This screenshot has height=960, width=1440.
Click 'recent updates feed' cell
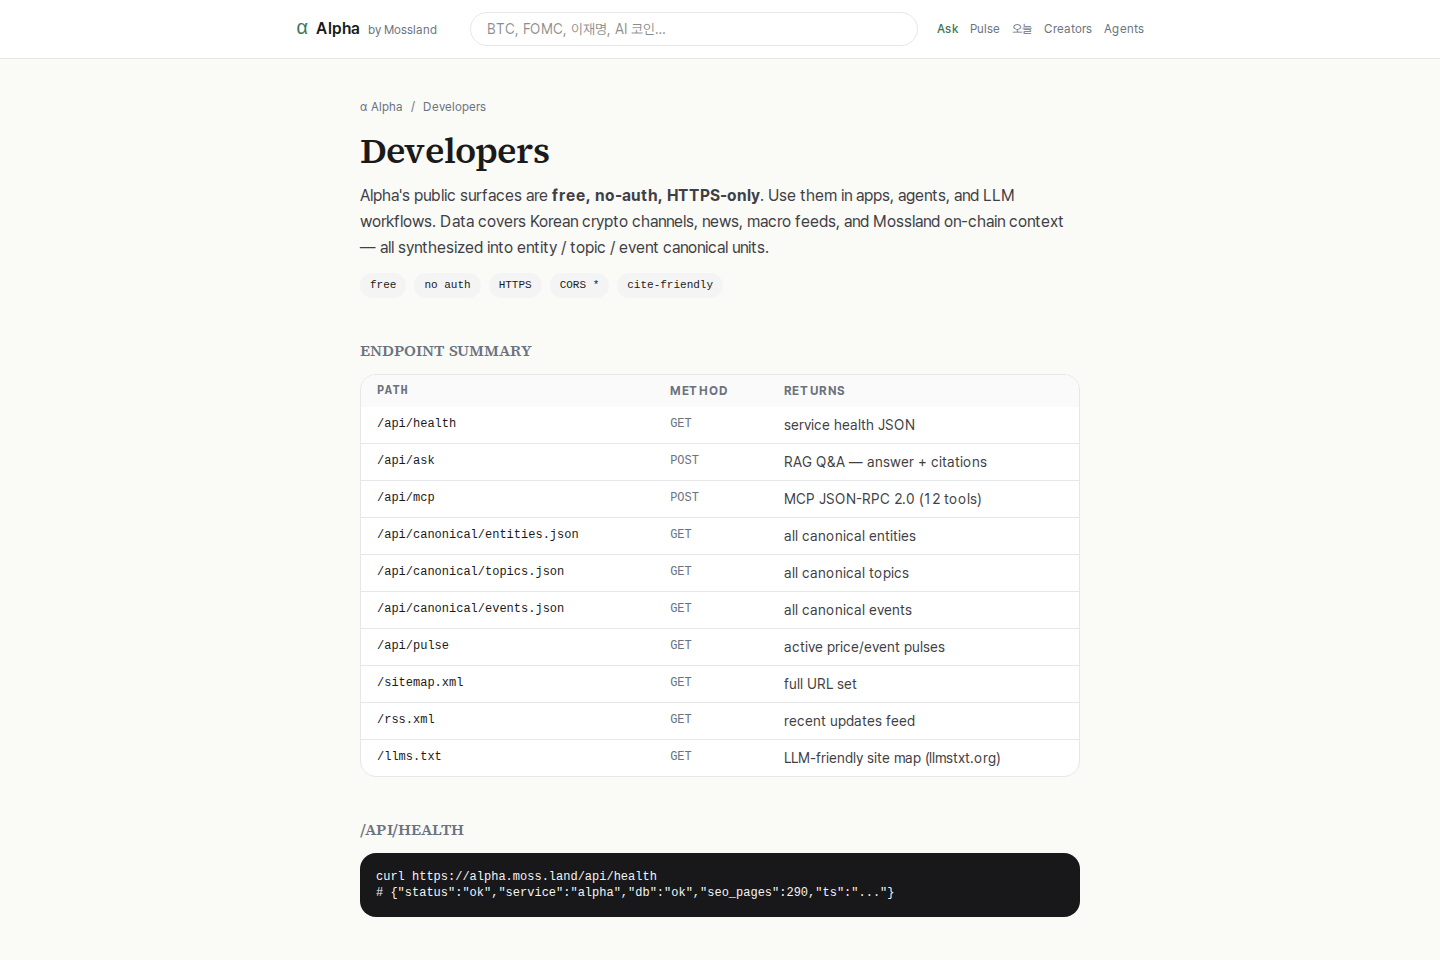(849, 721)
